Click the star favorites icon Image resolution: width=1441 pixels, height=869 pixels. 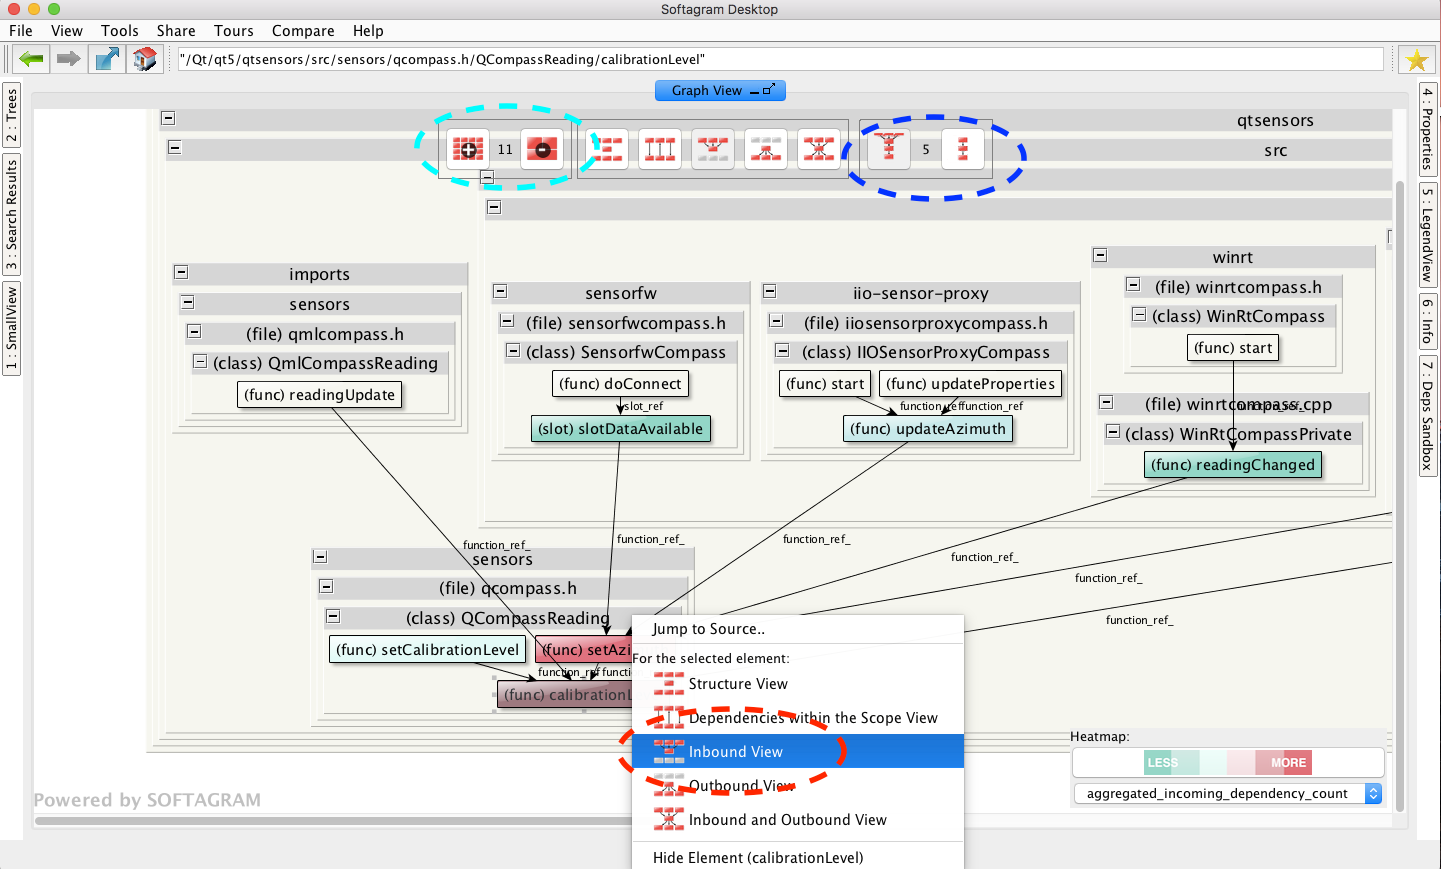pos(1416,60)
